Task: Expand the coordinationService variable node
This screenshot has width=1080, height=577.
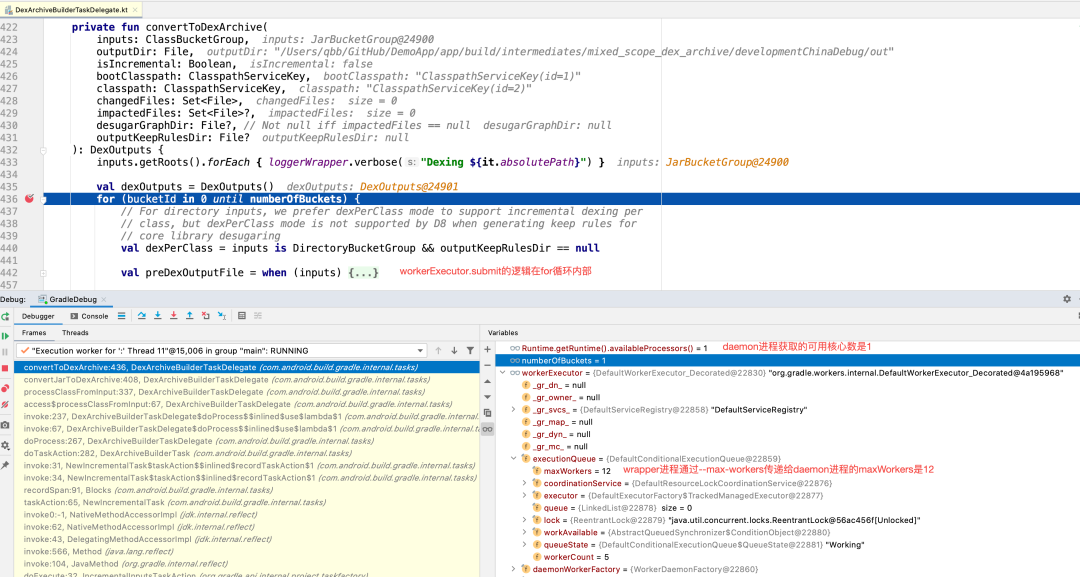Action: pos(524,483)
